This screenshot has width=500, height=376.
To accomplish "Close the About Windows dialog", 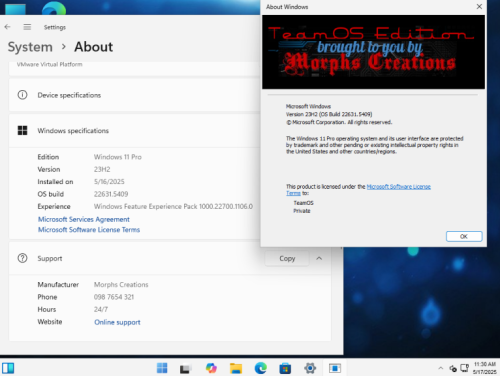I will (479, 7).
